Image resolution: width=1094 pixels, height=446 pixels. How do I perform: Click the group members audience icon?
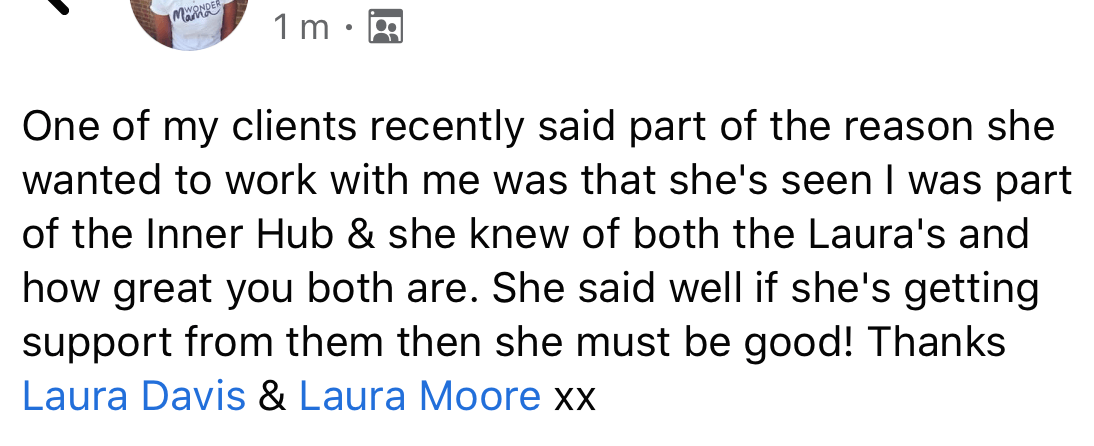(x=386, y=27)
